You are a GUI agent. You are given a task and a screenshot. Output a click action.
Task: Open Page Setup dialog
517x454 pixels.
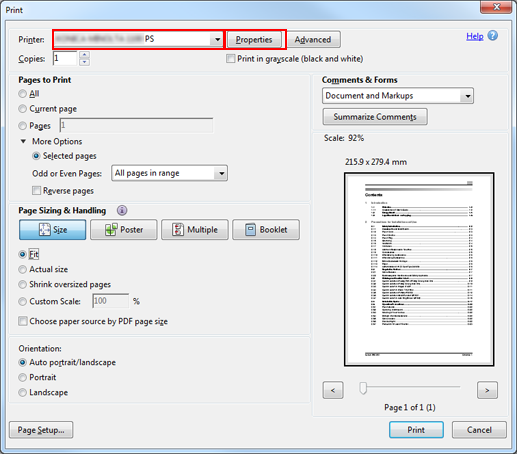[x=41, y=430]
